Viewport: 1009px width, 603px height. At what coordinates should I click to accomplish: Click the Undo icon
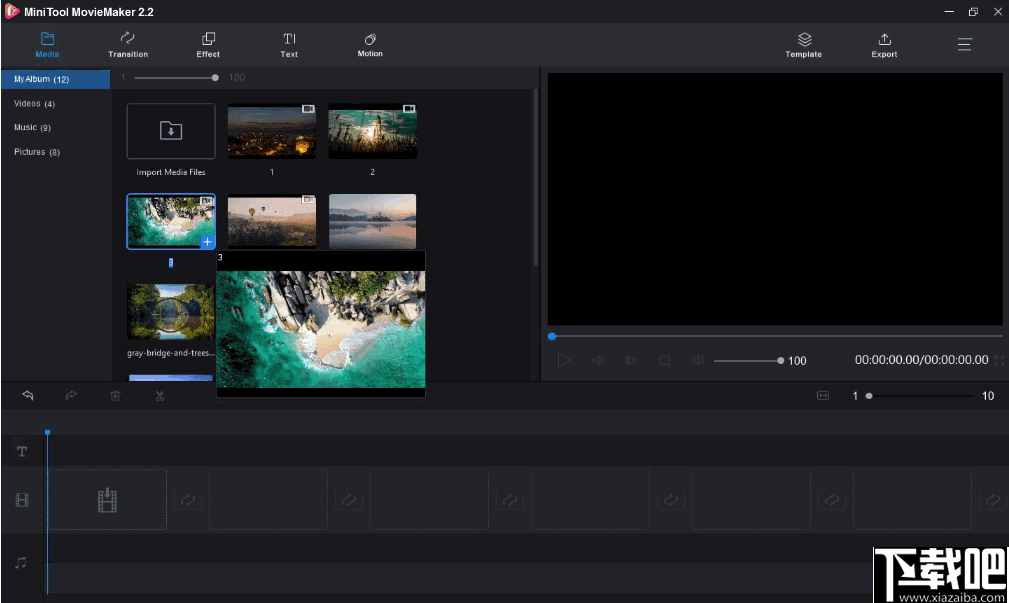click(x=27, y=395)
